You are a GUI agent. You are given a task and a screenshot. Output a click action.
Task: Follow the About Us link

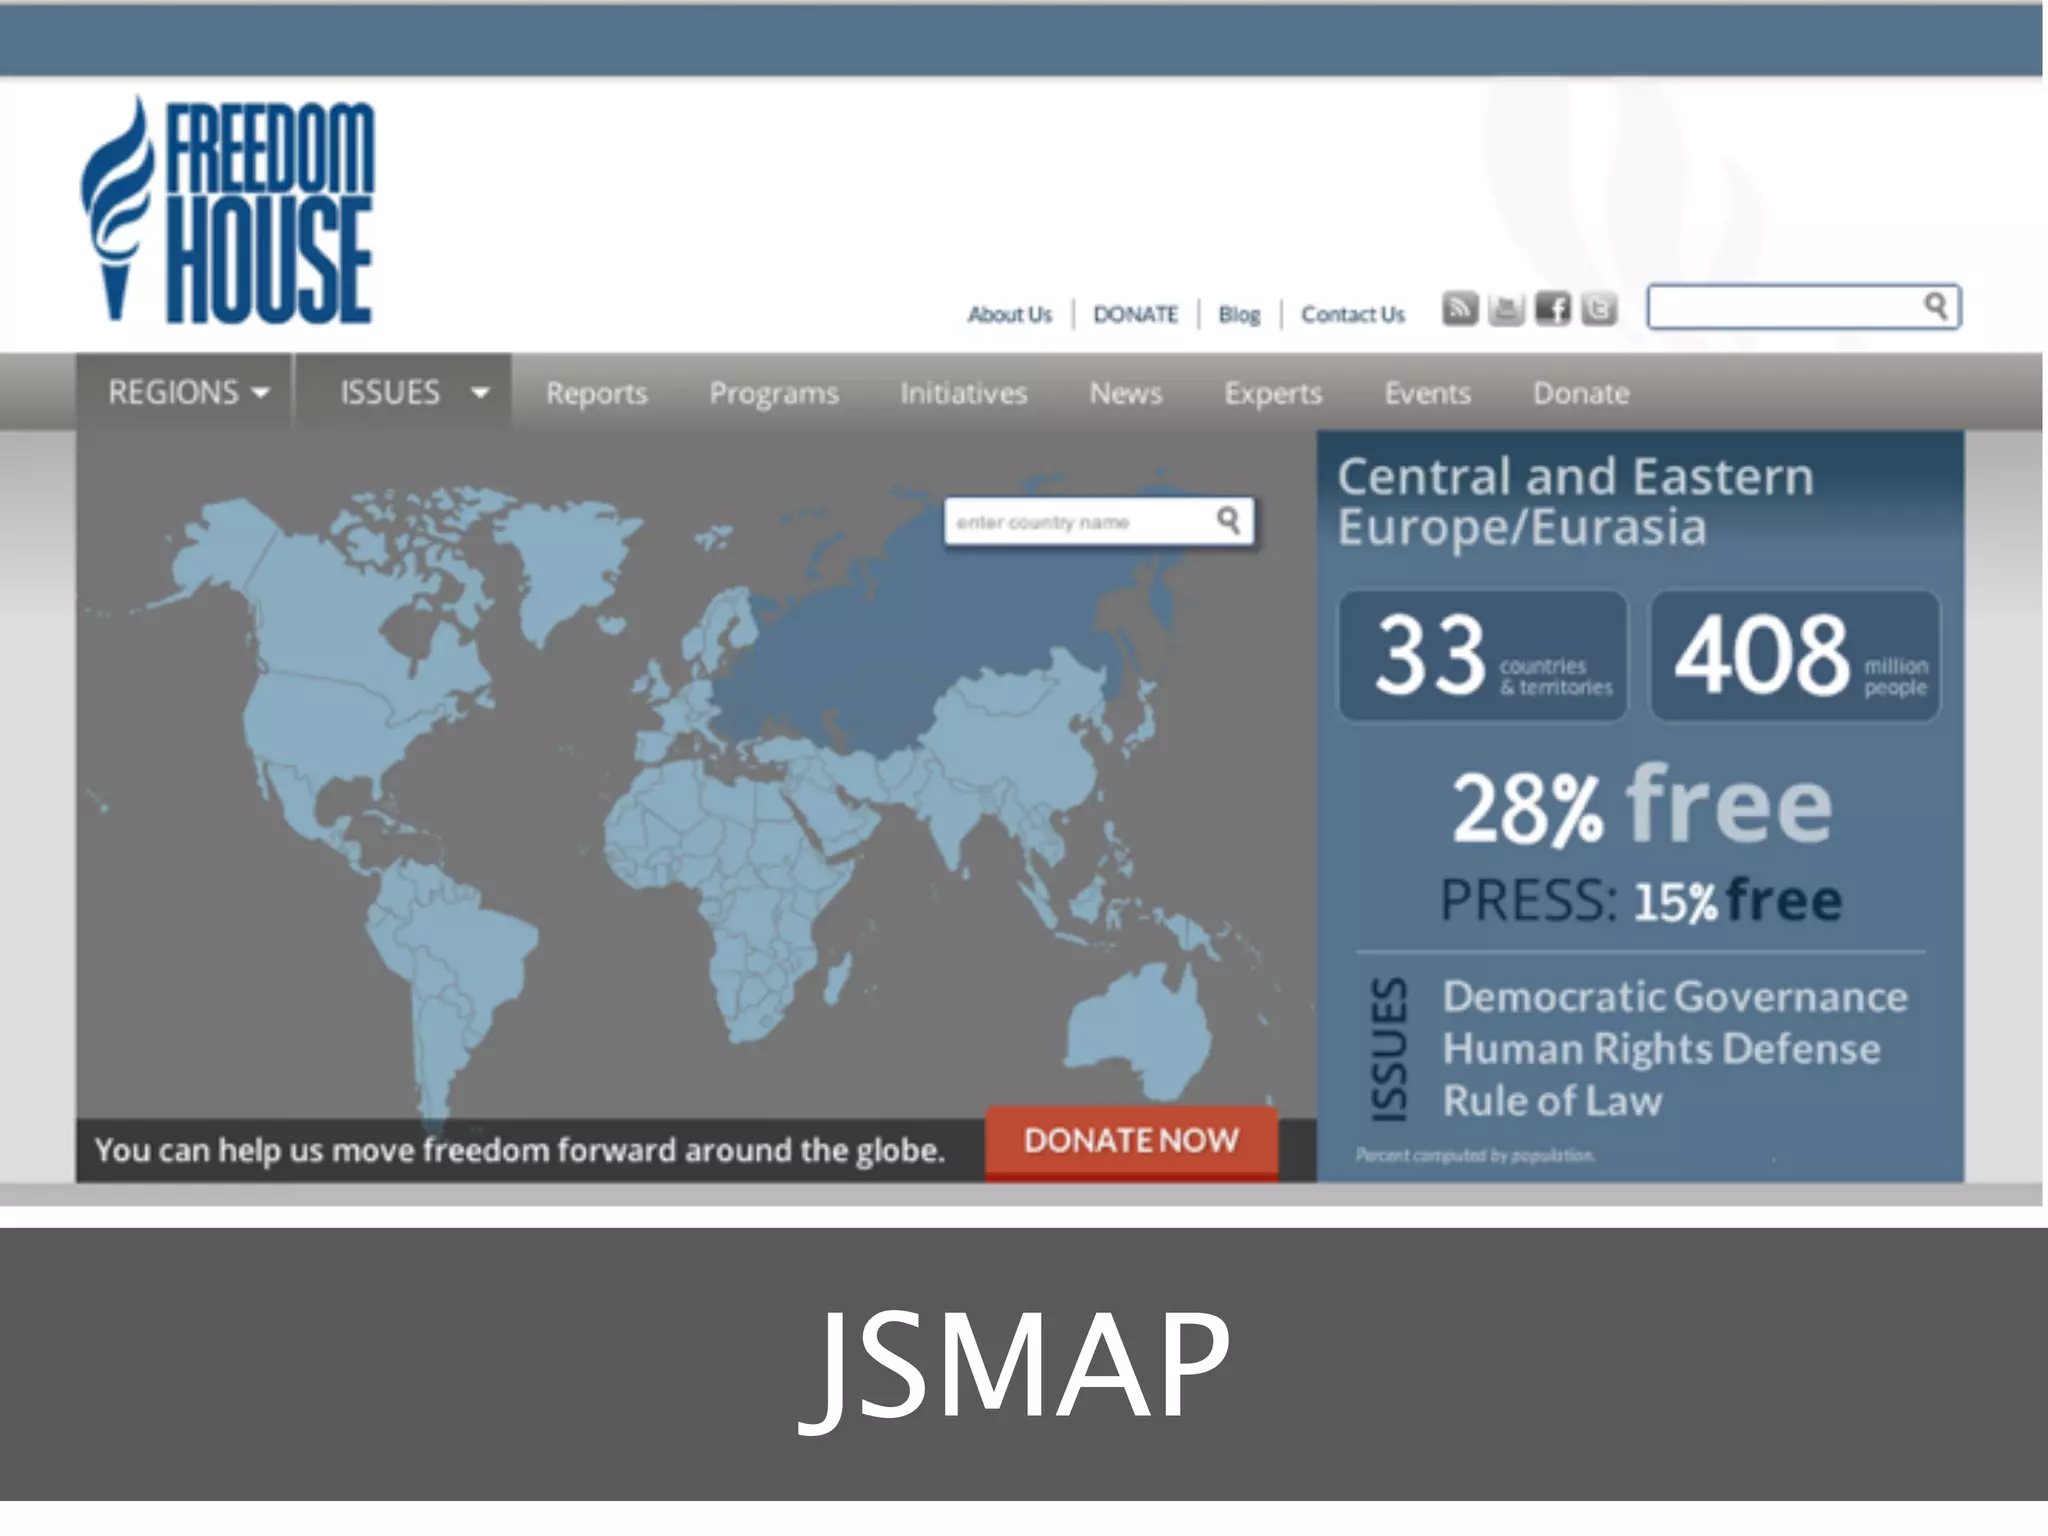1010,314
